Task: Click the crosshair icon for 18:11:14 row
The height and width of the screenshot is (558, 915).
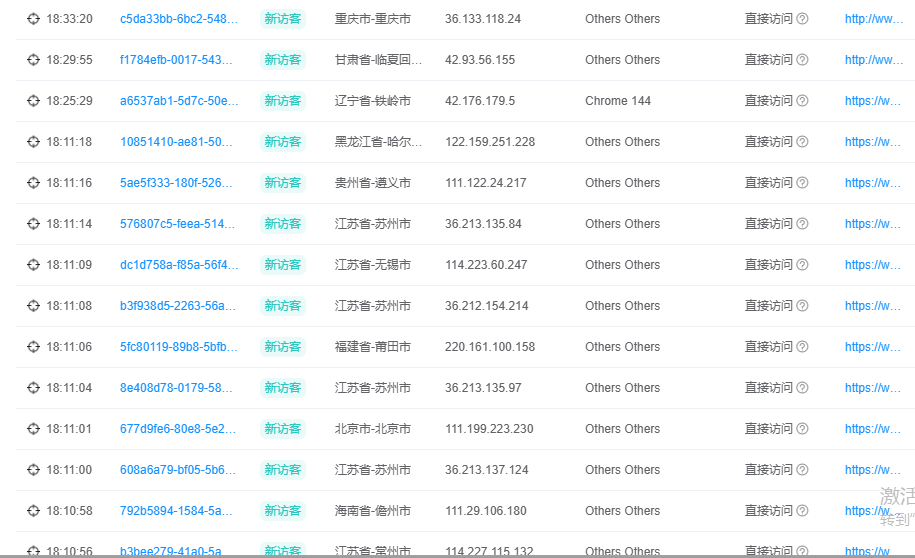Action: click(x=33, y=224)
